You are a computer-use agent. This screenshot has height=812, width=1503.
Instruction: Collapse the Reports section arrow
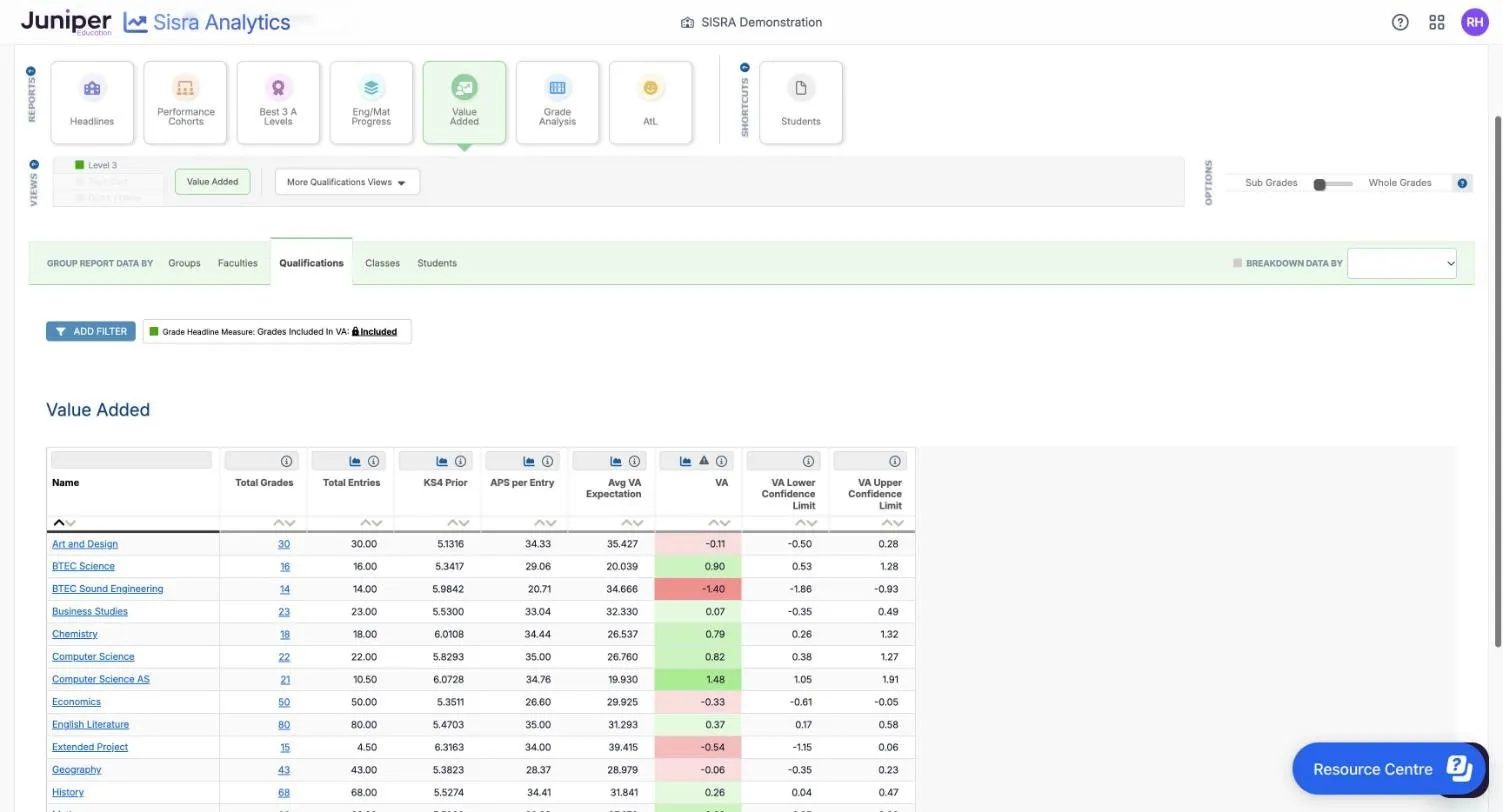click(x=31, y=71)
